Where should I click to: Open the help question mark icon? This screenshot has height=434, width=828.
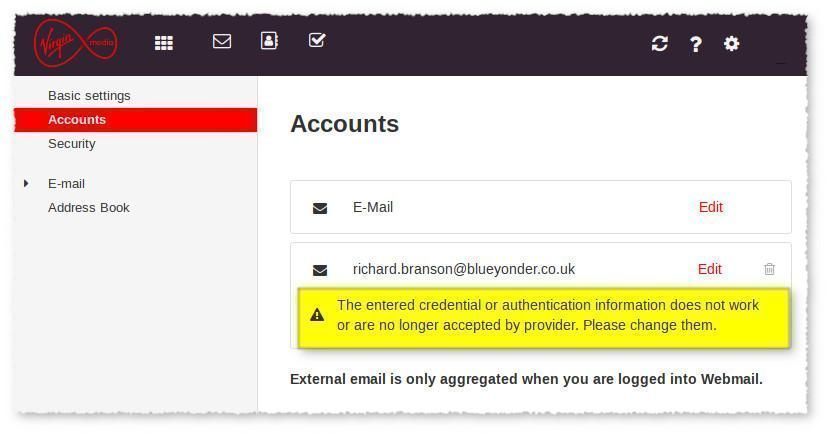tap(696, 43)
